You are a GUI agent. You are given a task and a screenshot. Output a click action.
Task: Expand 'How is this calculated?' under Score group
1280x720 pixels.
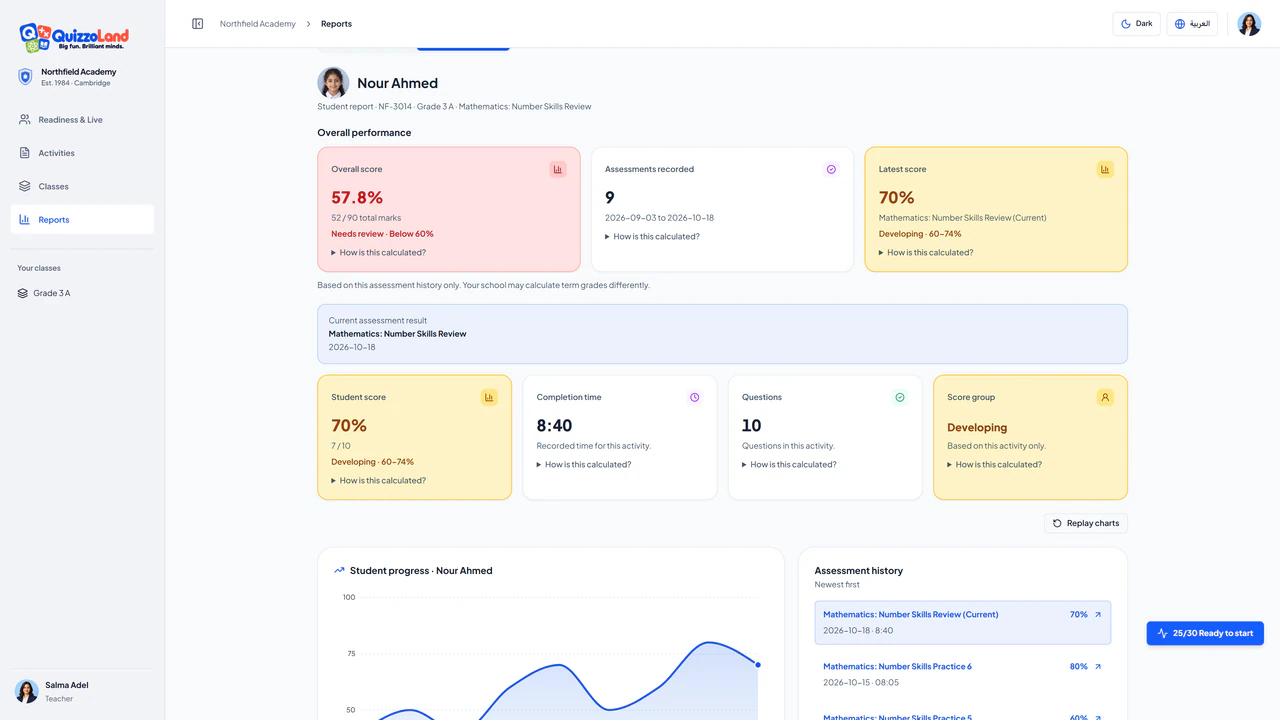[995, 465]
